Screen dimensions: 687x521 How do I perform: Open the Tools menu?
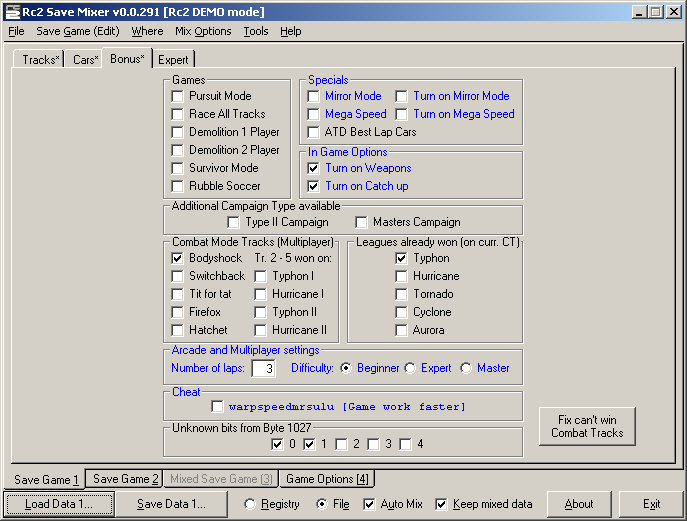pos(256,32)
